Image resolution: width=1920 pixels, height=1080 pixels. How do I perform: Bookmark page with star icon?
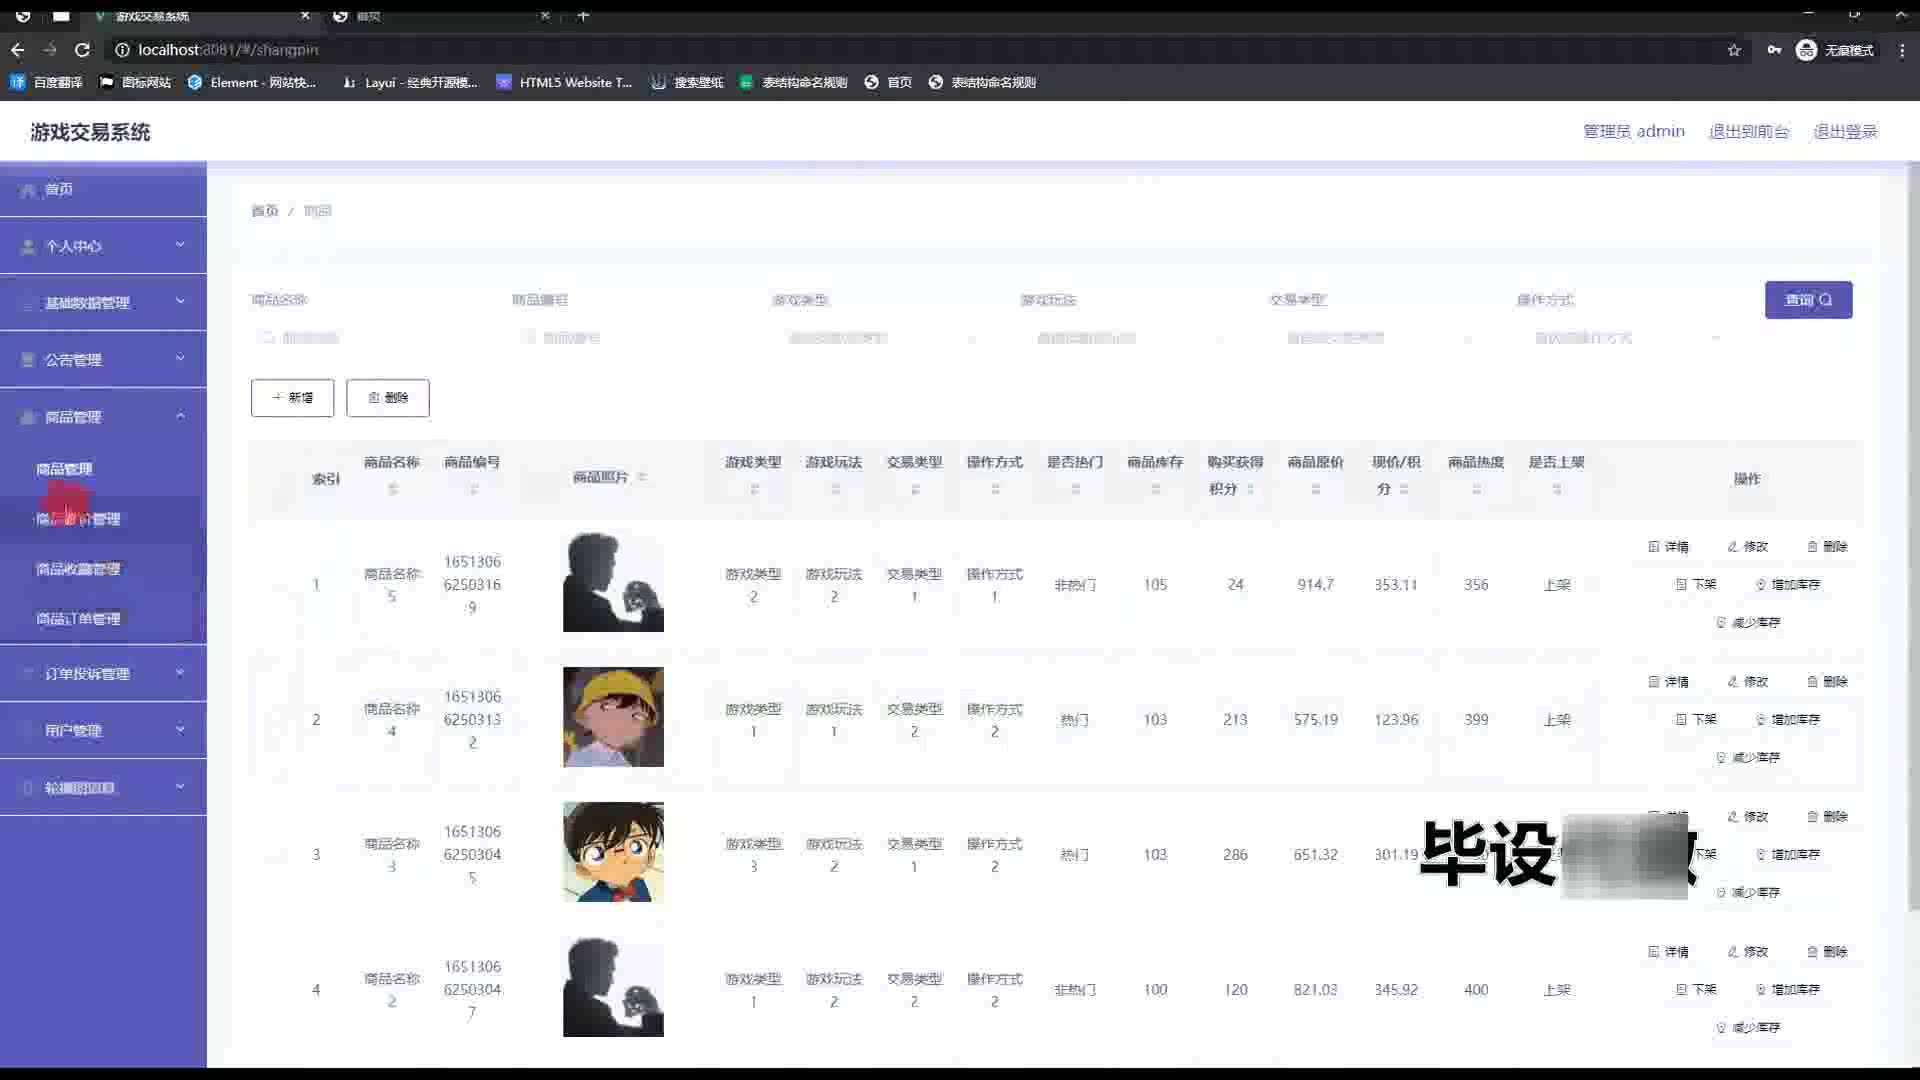point(1734,50)
